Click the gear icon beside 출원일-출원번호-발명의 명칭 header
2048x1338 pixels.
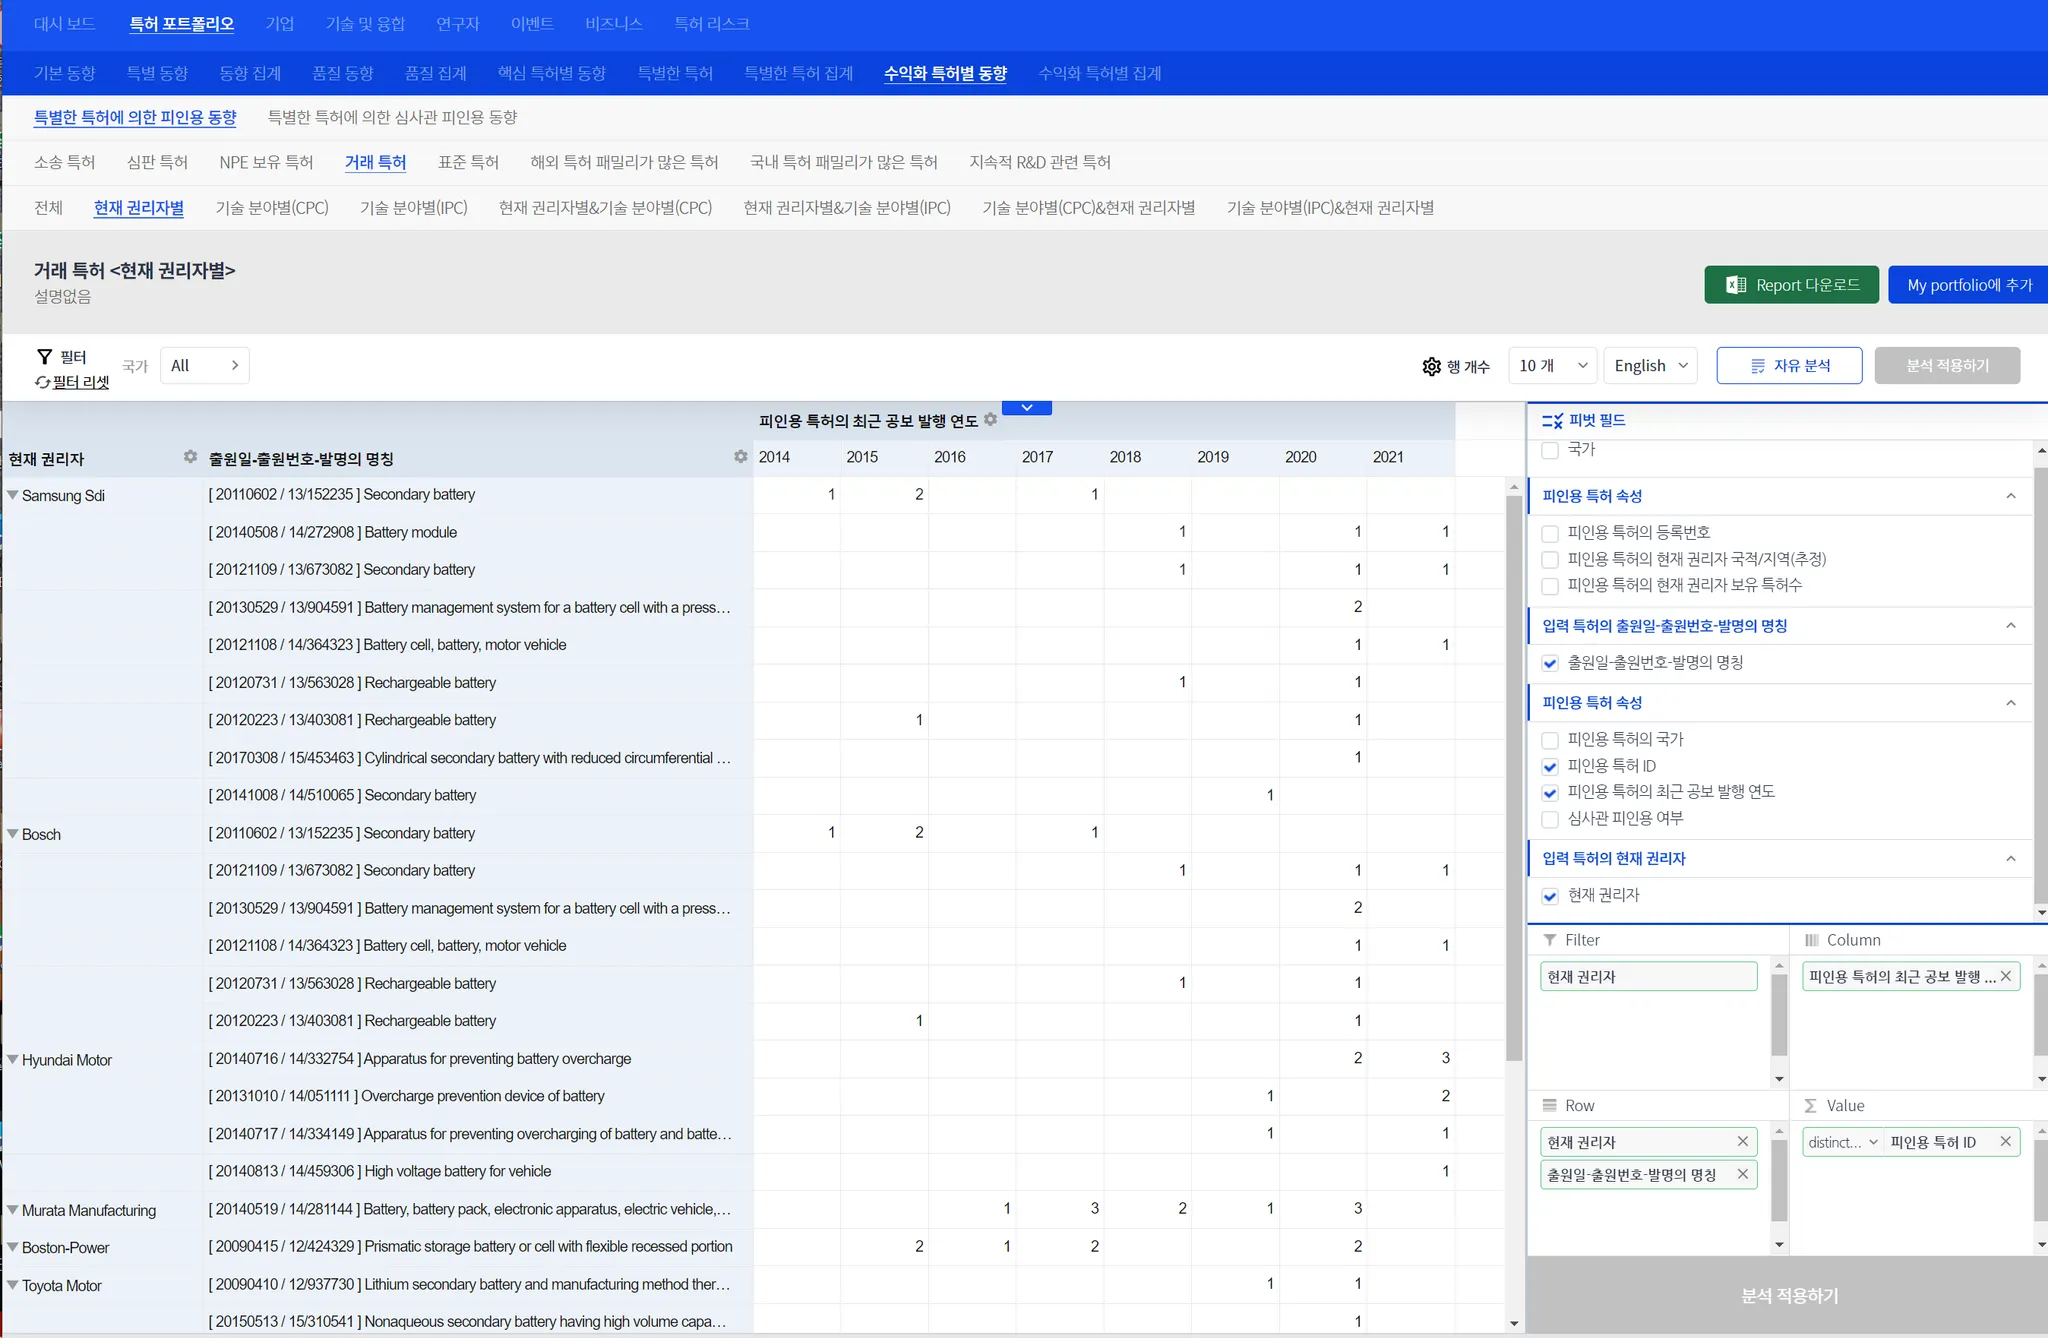740,457
